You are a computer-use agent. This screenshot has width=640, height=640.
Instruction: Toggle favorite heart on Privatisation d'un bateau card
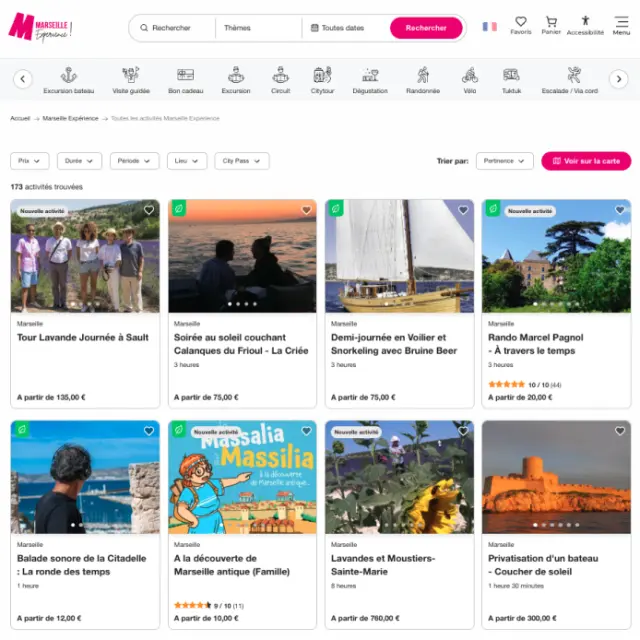(620, 431)
